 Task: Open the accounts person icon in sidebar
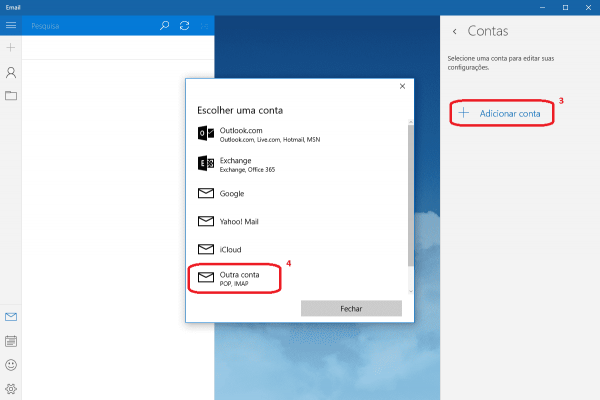(11, 72)
